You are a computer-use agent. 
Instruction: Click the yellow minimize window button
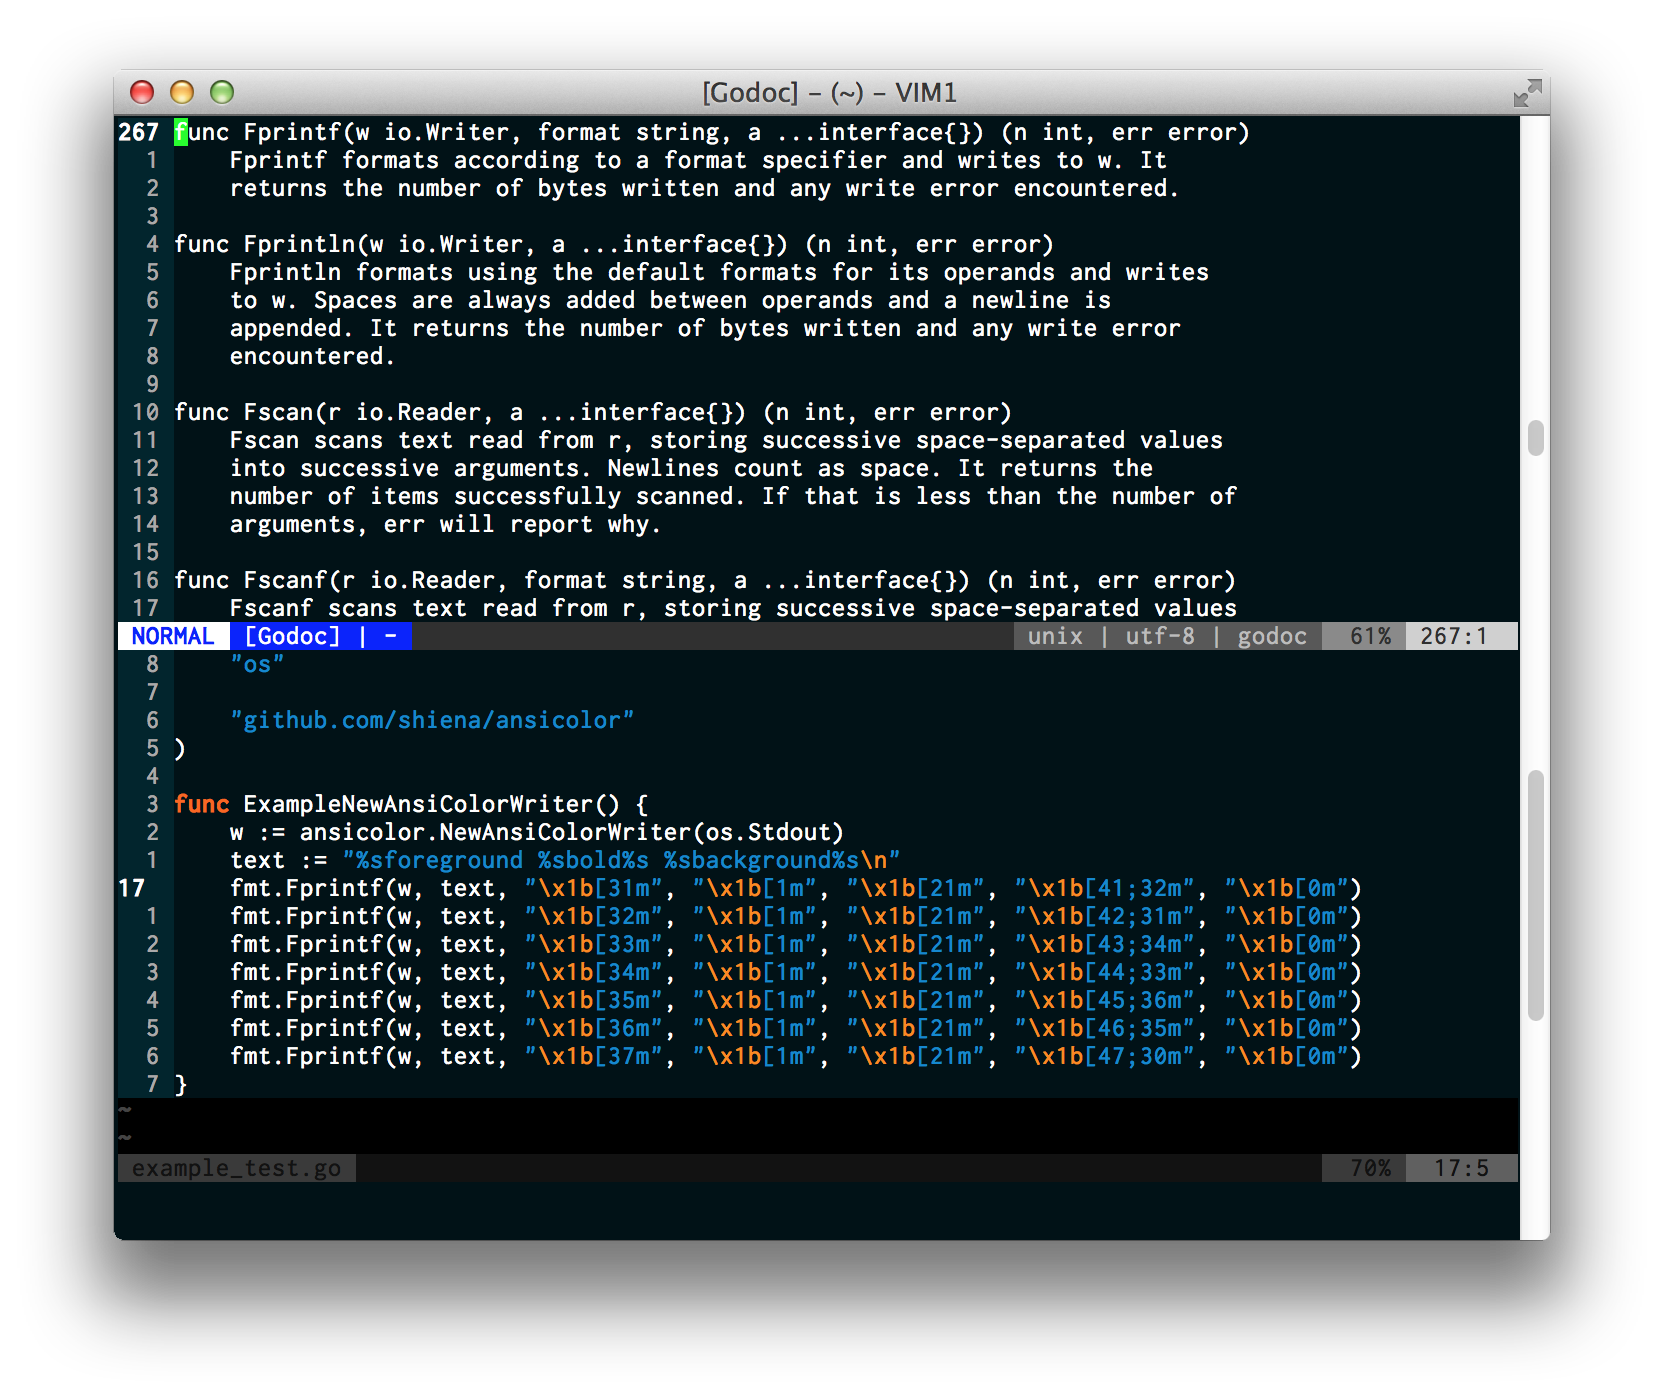coord(182,92)
